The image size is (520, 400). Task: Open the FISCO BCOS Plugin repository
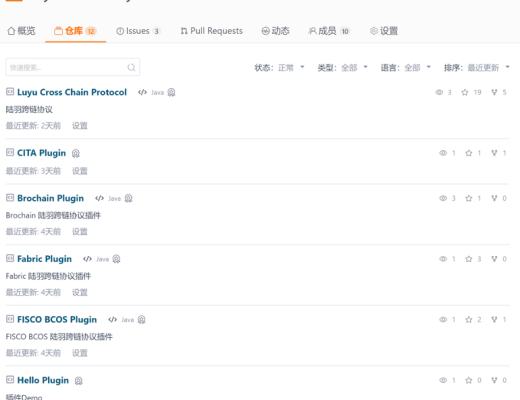(x=57, y=320)
